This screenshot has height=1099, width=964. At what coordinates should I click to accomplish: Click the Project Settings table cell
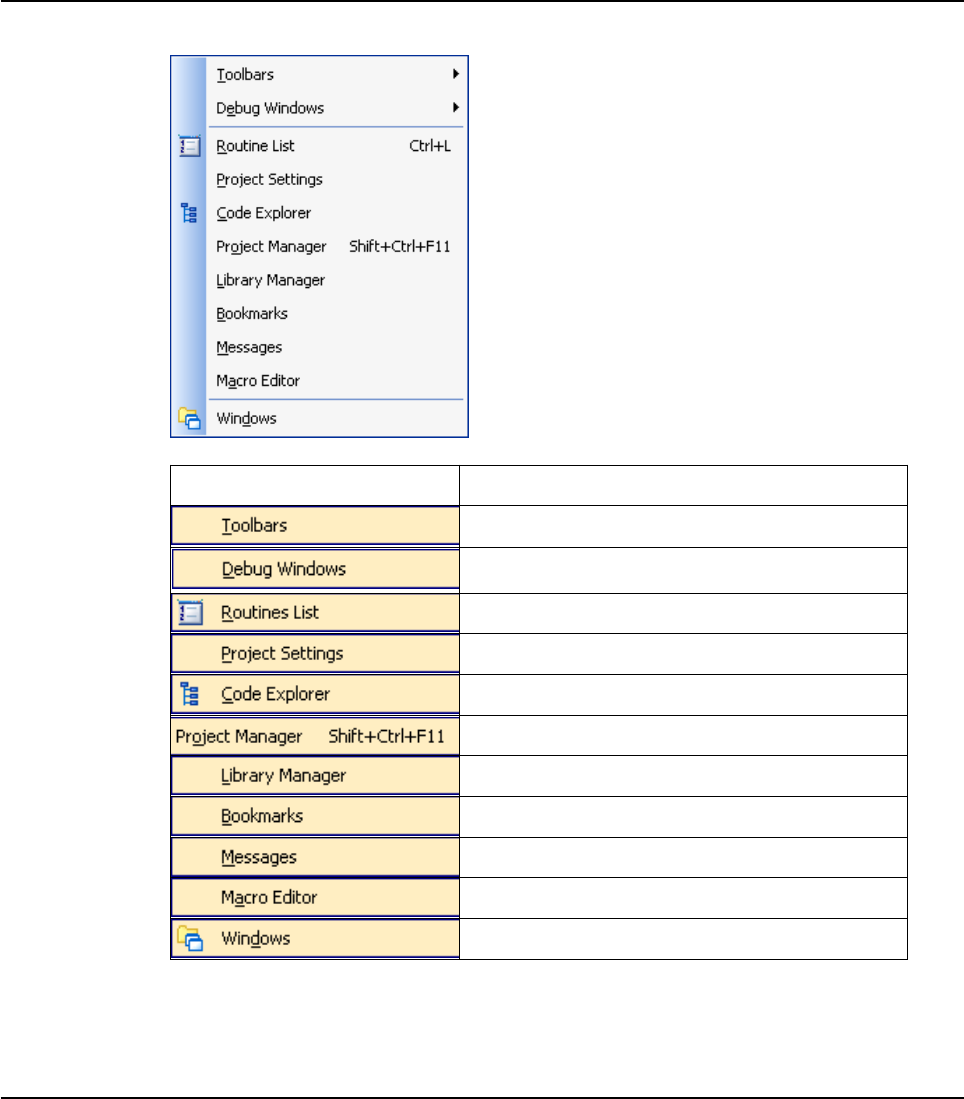[315, 653]
